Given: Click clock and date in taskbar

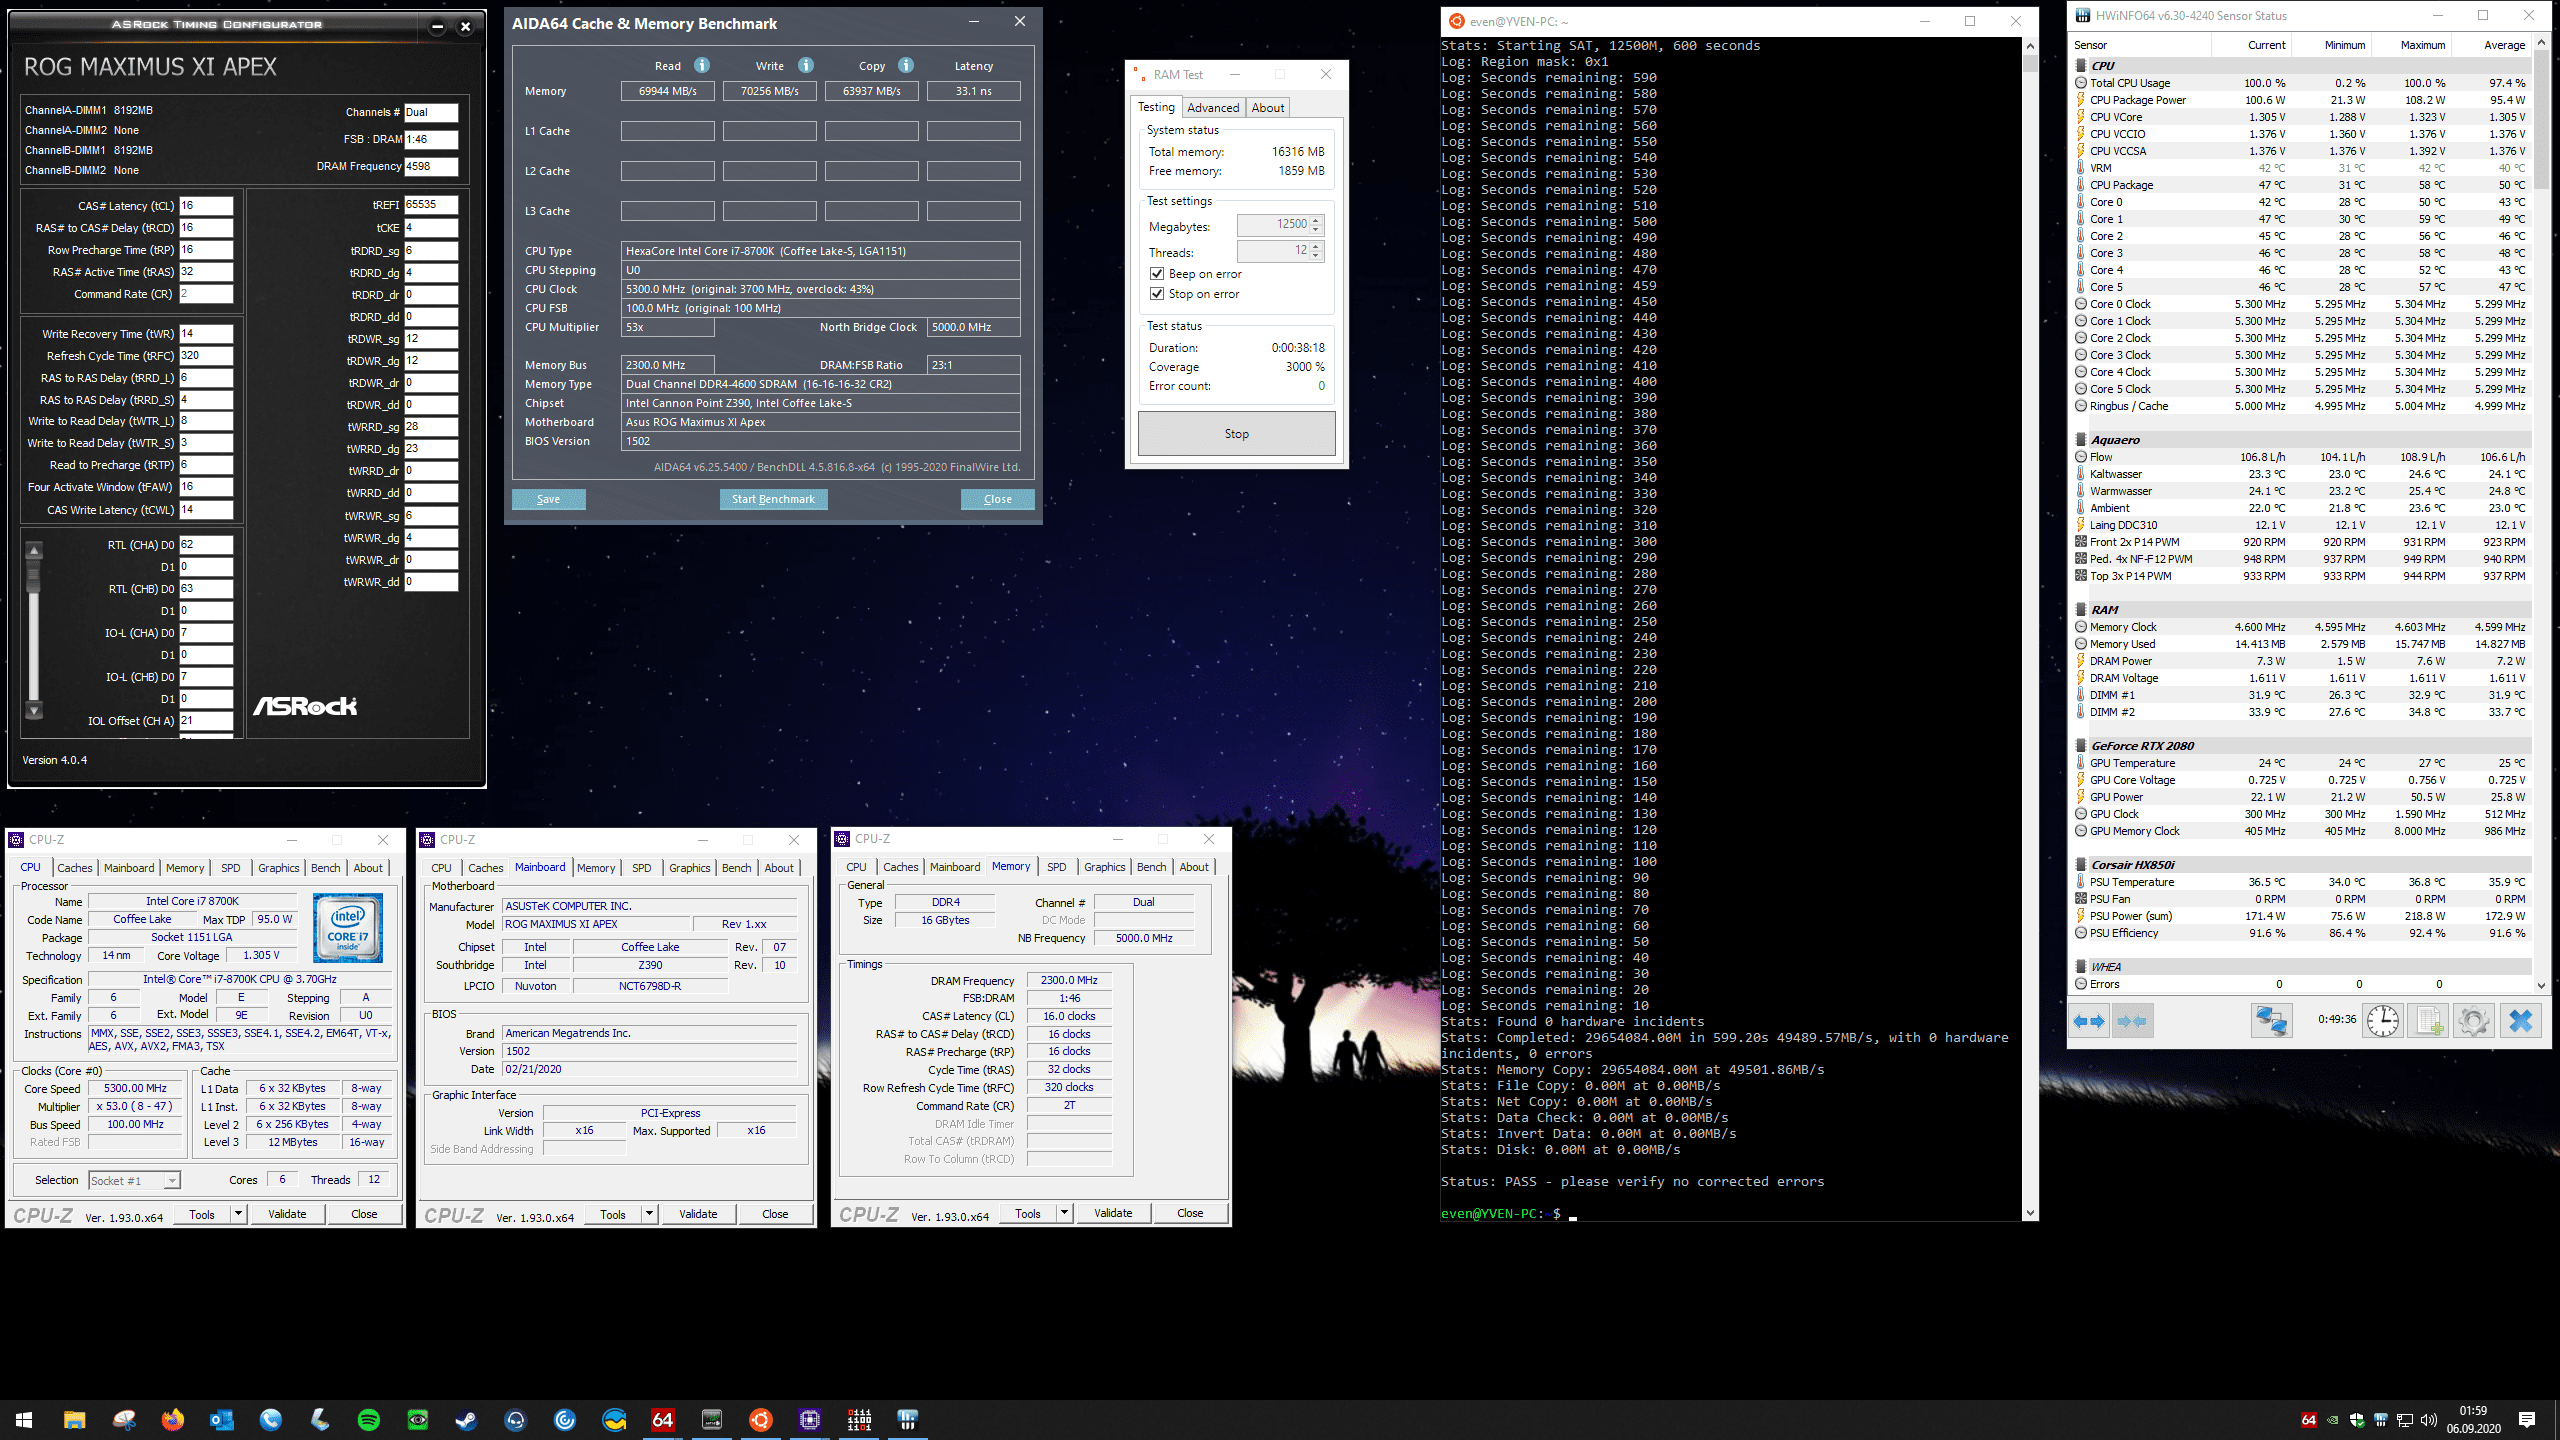Looking at the screenshot, I should (x=2473, y=1420).
